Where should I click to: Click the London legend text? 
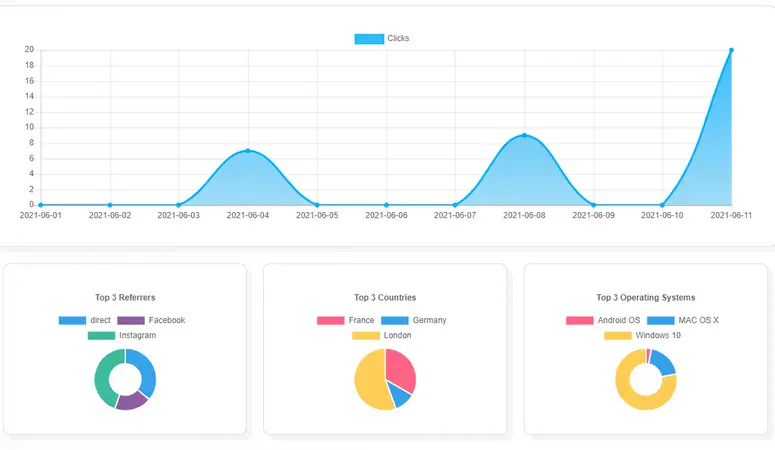point(397,336)
